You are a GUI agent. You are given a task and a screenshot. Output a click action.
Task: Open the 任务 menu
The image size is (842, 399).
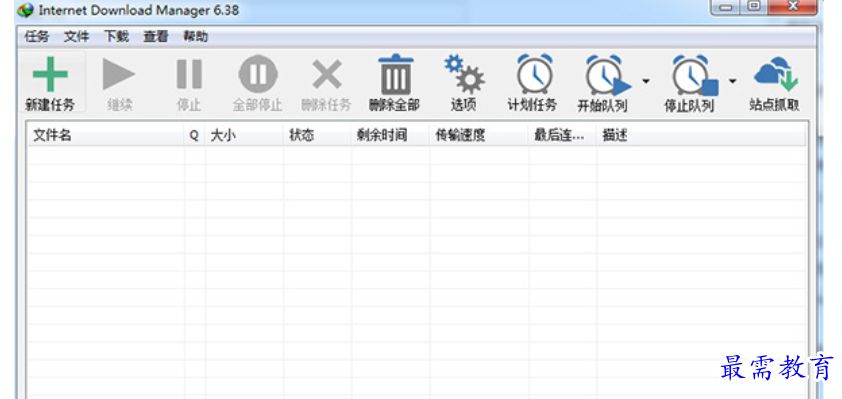click(x=37, y=37)
